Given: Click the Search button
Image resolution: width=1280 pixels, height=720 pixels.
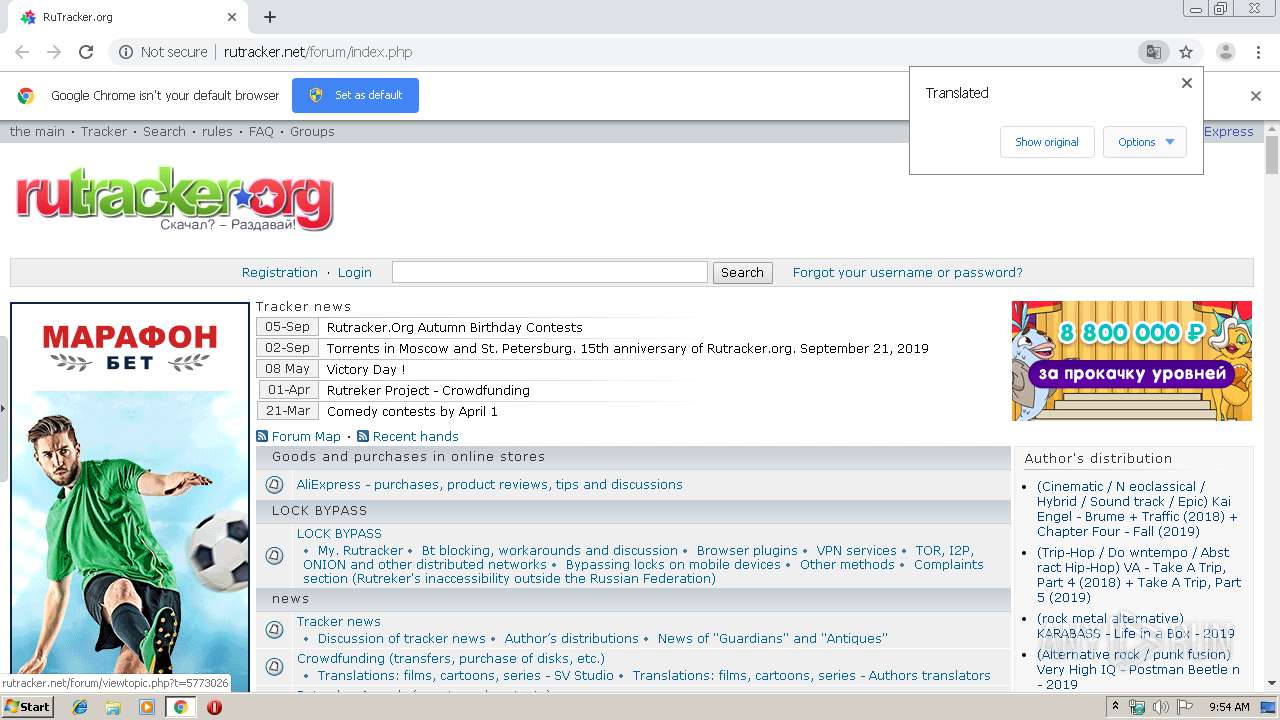Looking at the screenshot, I should tap(742, 272).
